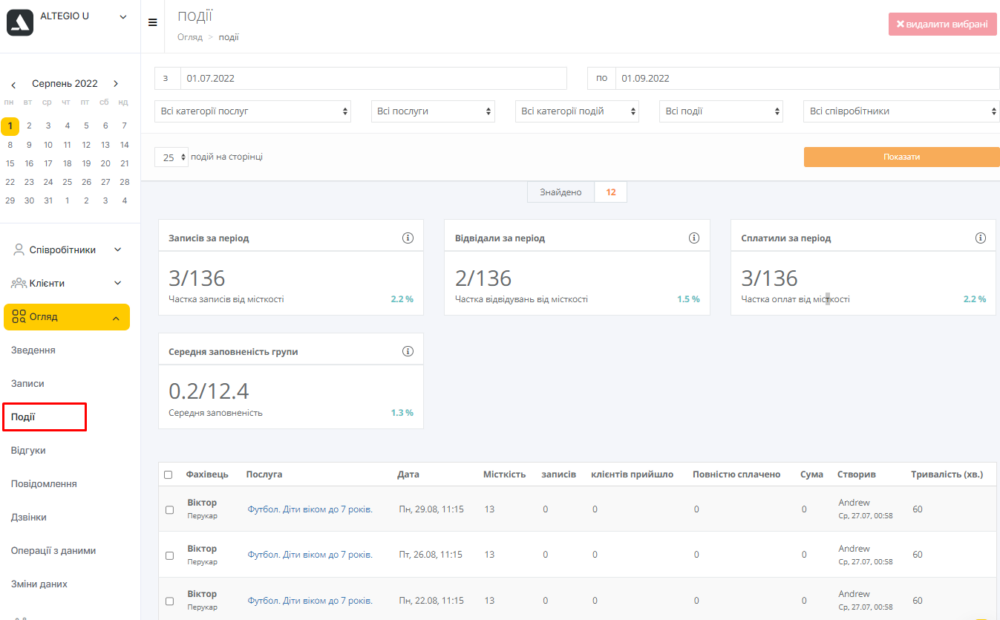Click the Місткість column header
This screenshot has width=1000, height=620.
504,475
